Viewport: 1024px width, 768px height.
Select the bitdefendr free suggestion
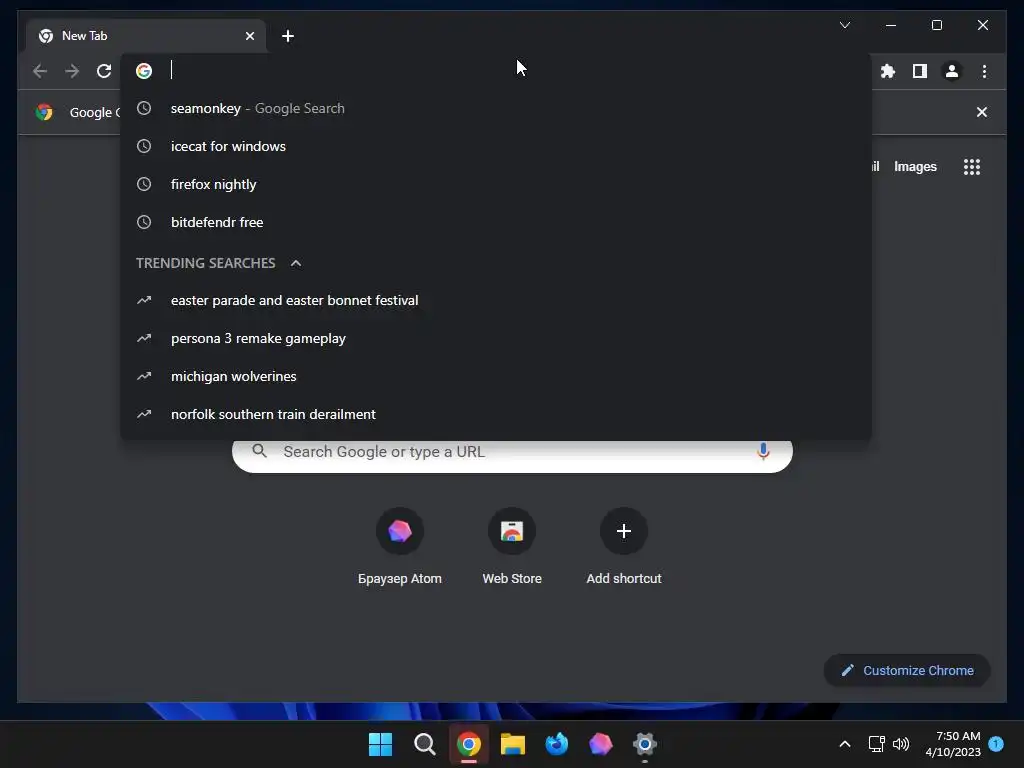click(x=496, y=222)
